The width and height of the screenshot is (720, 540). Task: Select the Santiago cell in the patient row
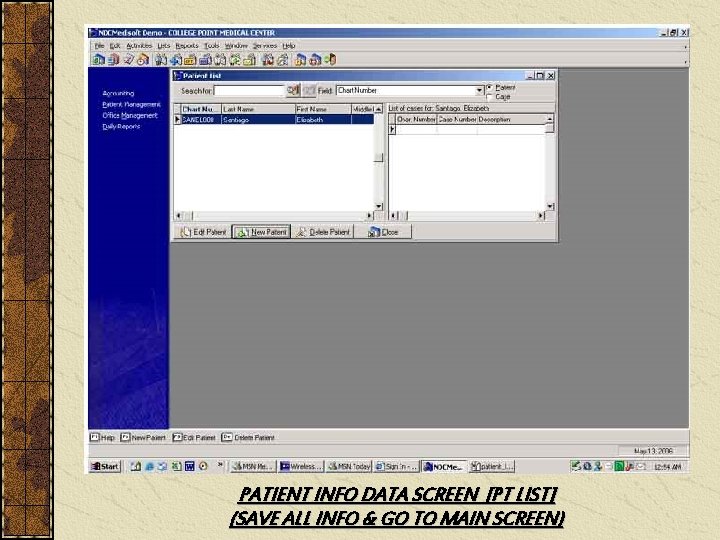(x=259, y=120)
